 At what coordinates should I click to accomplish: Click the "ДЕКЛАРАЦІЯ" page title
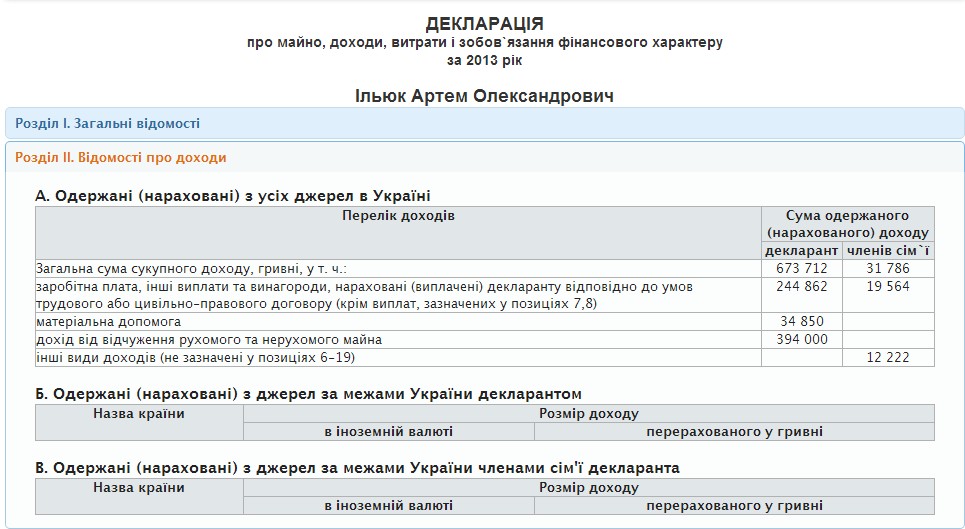point(484,23)
